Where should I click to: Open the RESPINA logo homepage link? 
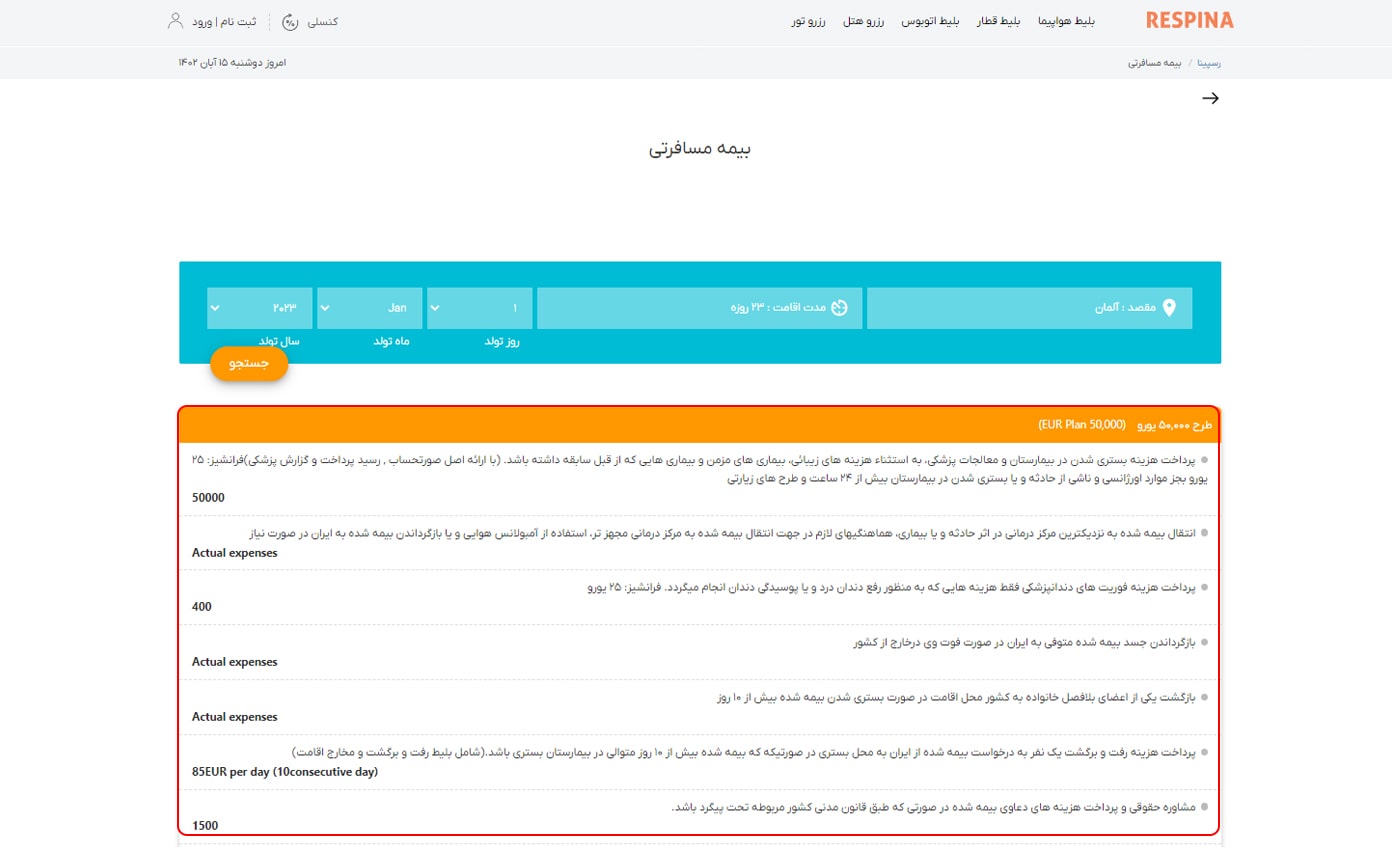click(1189, 19)
